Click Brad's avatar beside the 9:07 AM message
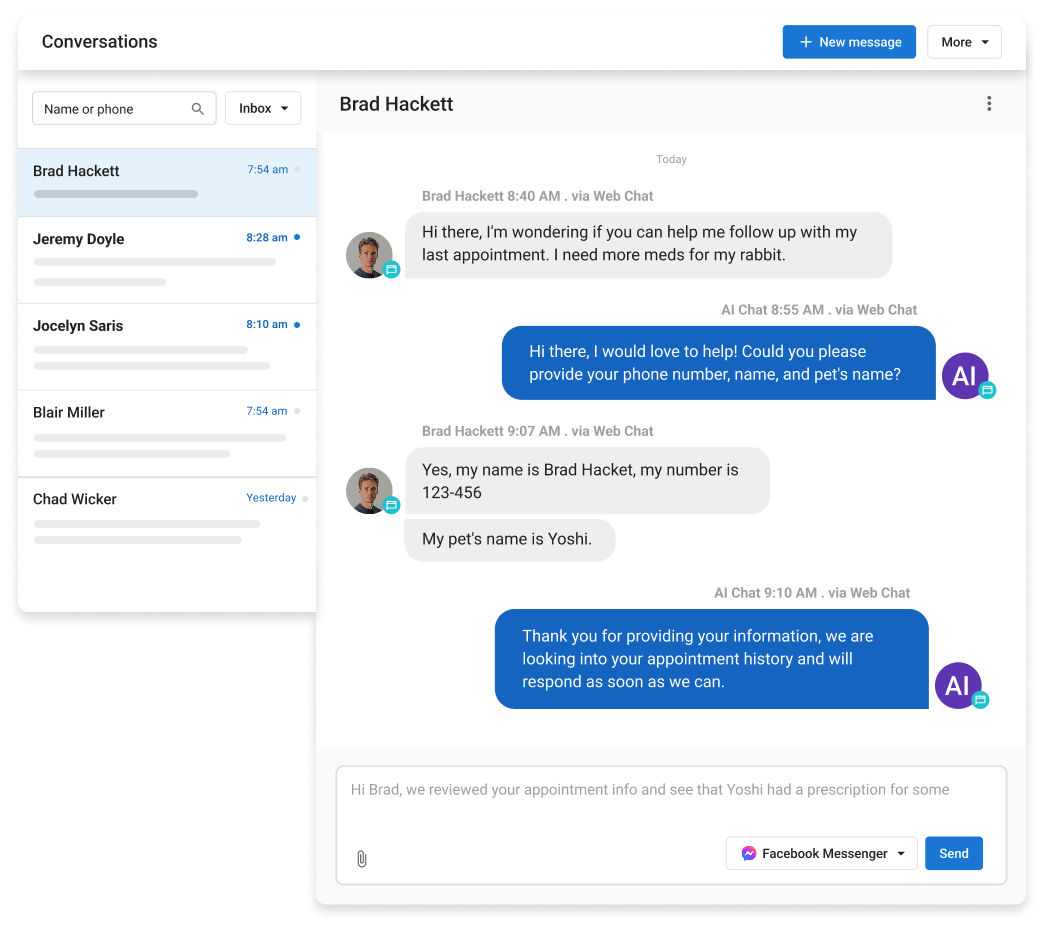Image resolution: width=1044 pixels, height=929 pixels. 370,491
